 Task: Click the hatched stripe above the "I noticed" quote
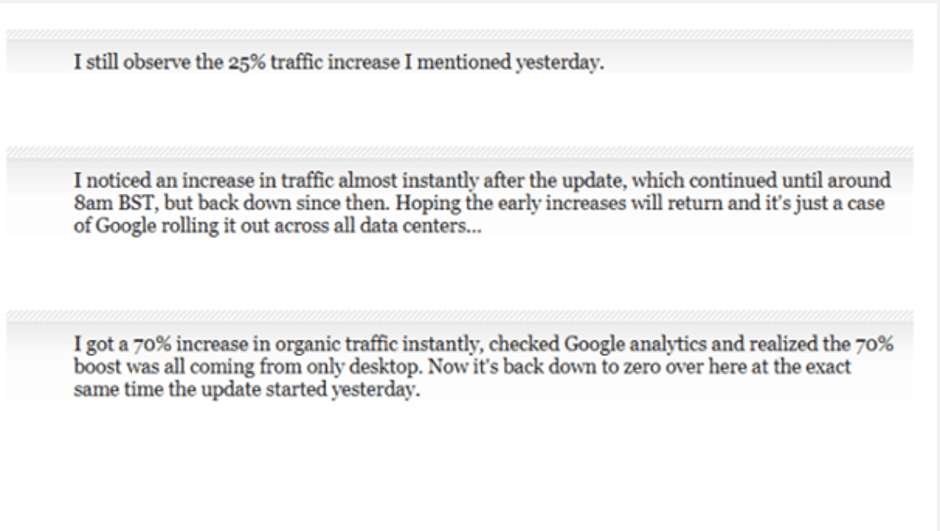click(x=460, y=152)
